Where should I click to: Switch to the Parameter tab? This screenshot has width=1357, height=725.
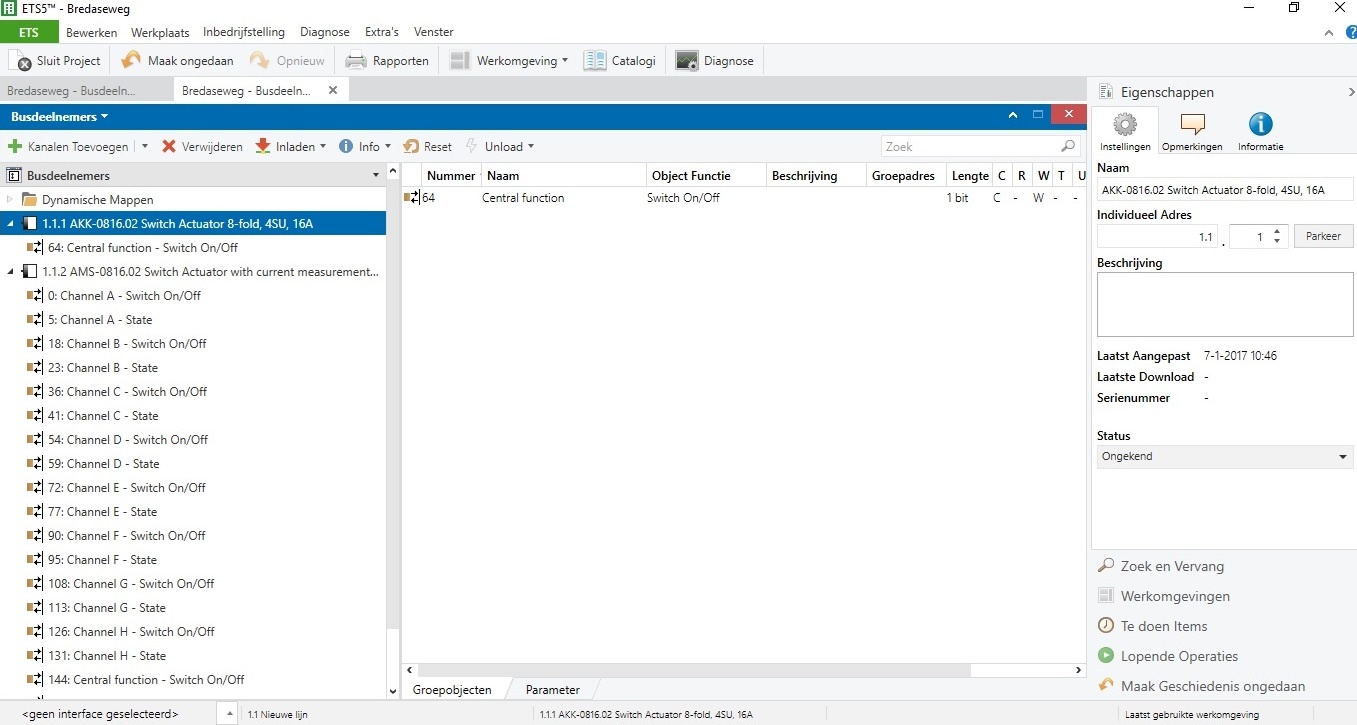[552, 690]
